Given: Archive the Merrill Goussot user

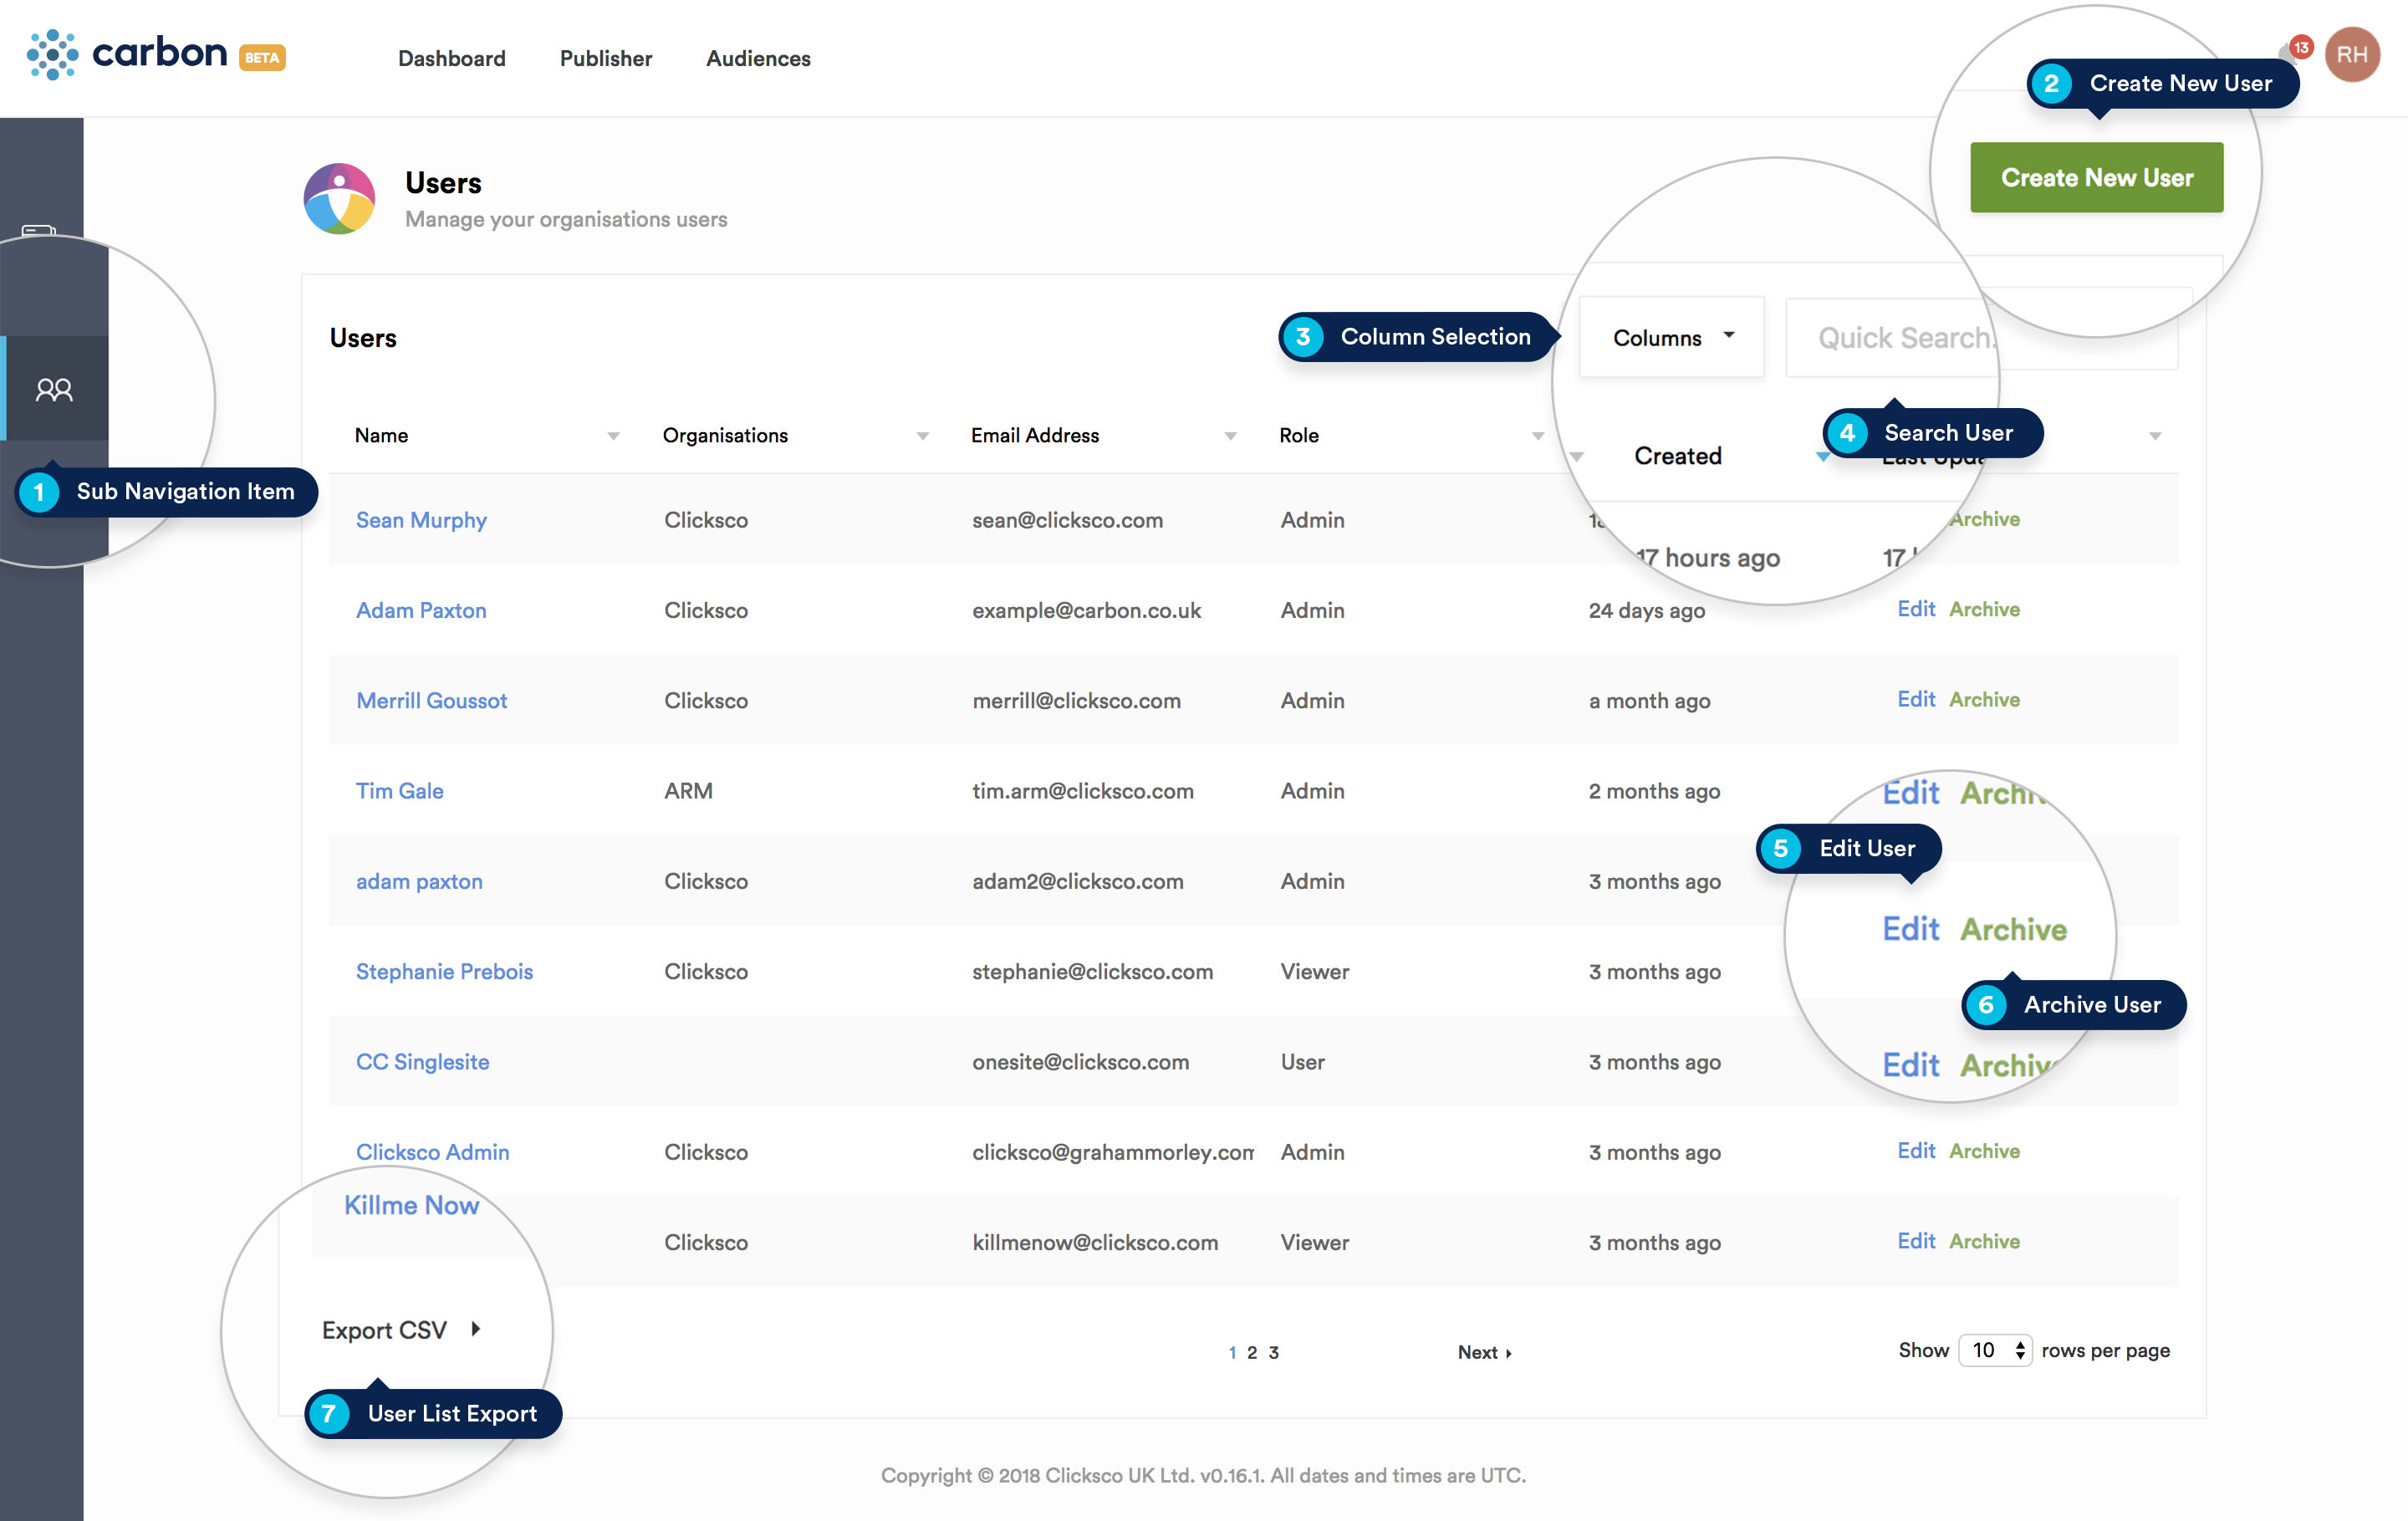Looking at the screenshot, I should pyautogui.click(x=1984, y=699).
